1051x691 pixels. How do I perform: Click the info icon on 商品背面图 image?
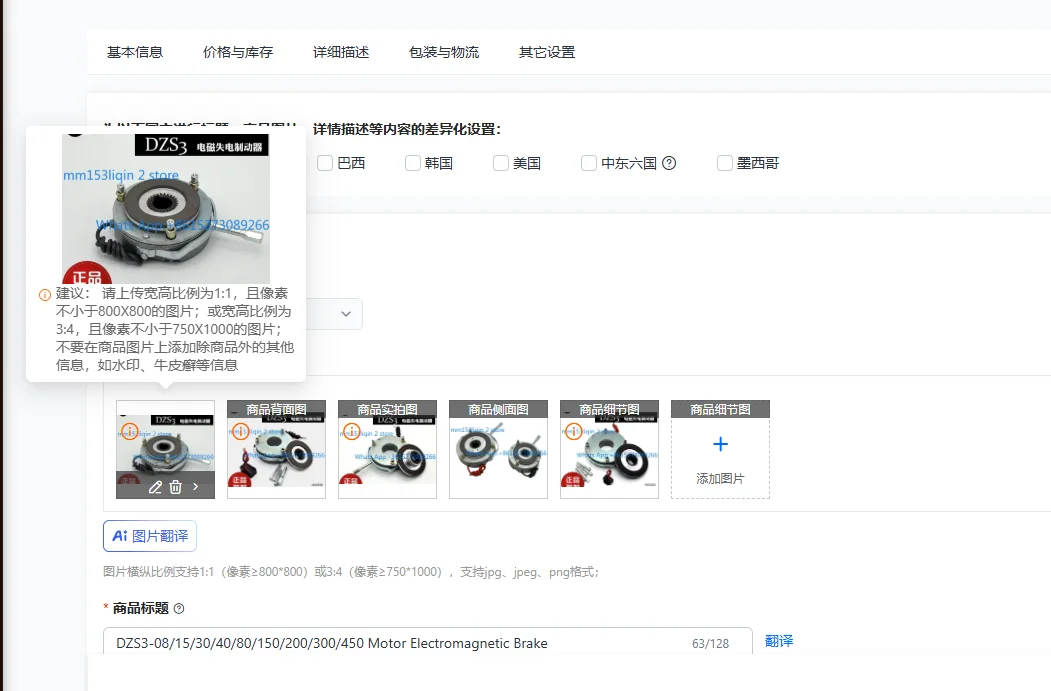[241, 431]
